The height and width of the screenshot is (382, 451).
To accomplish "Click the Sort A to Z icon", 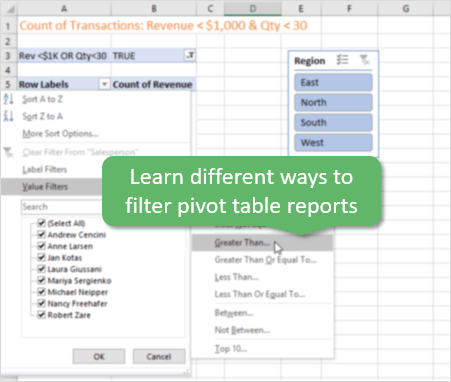I will click(x=8, y=99).
